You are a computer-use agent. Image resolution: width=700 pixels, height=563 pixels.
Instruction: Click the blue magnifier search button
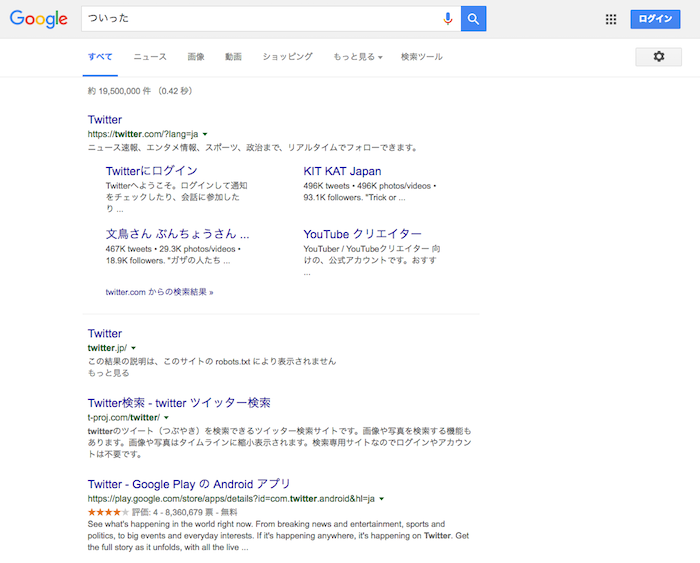tap(473, 19)
